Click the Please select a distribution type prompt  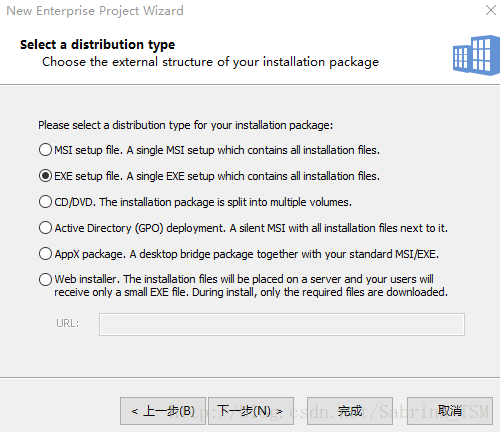tap(186, 125)
